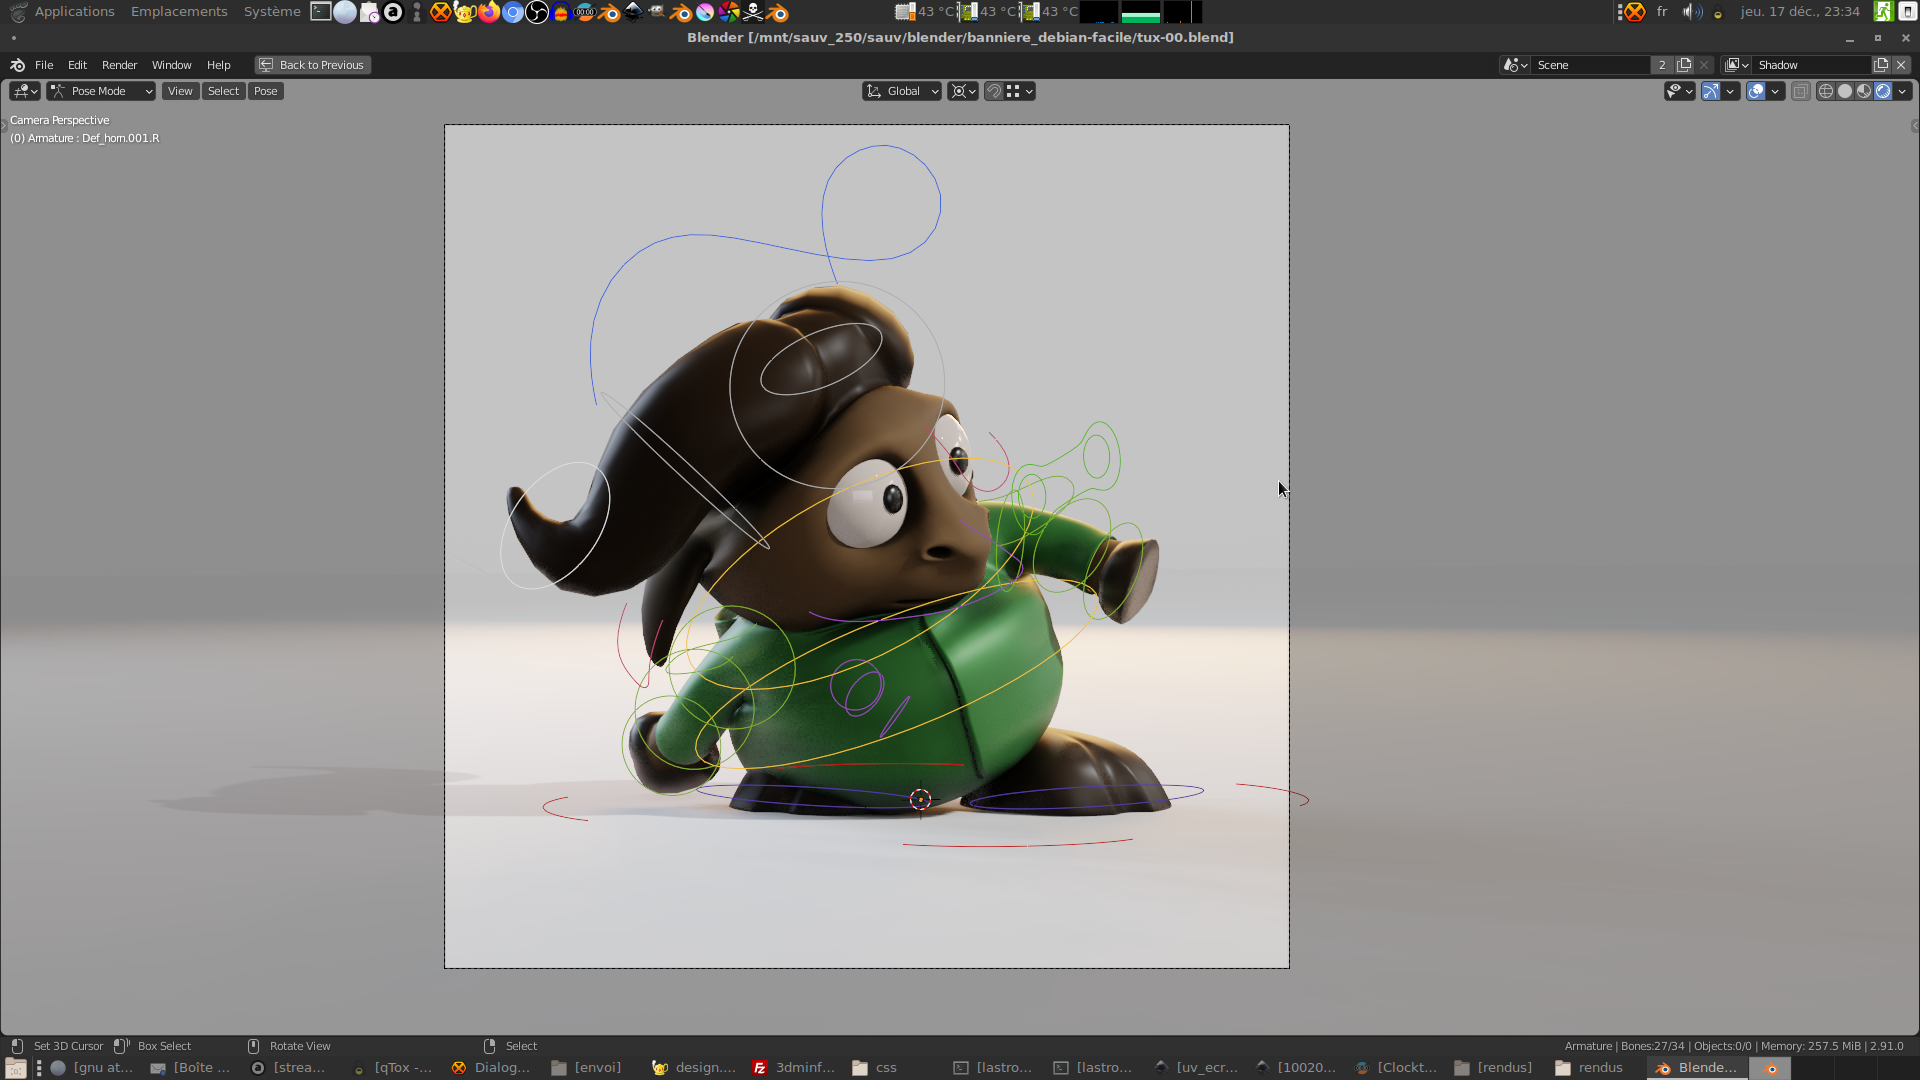Switch to the [rendus] taskbar item
The width and height of the screenshot is (1920, 1080).
[x=1493, y=1068]
